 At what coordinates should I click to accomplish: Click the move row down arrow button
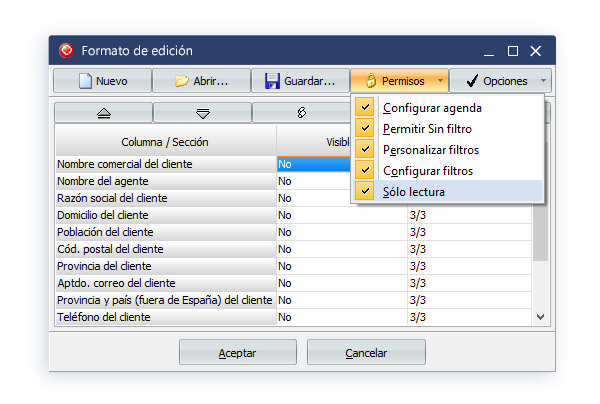(202, 113)
